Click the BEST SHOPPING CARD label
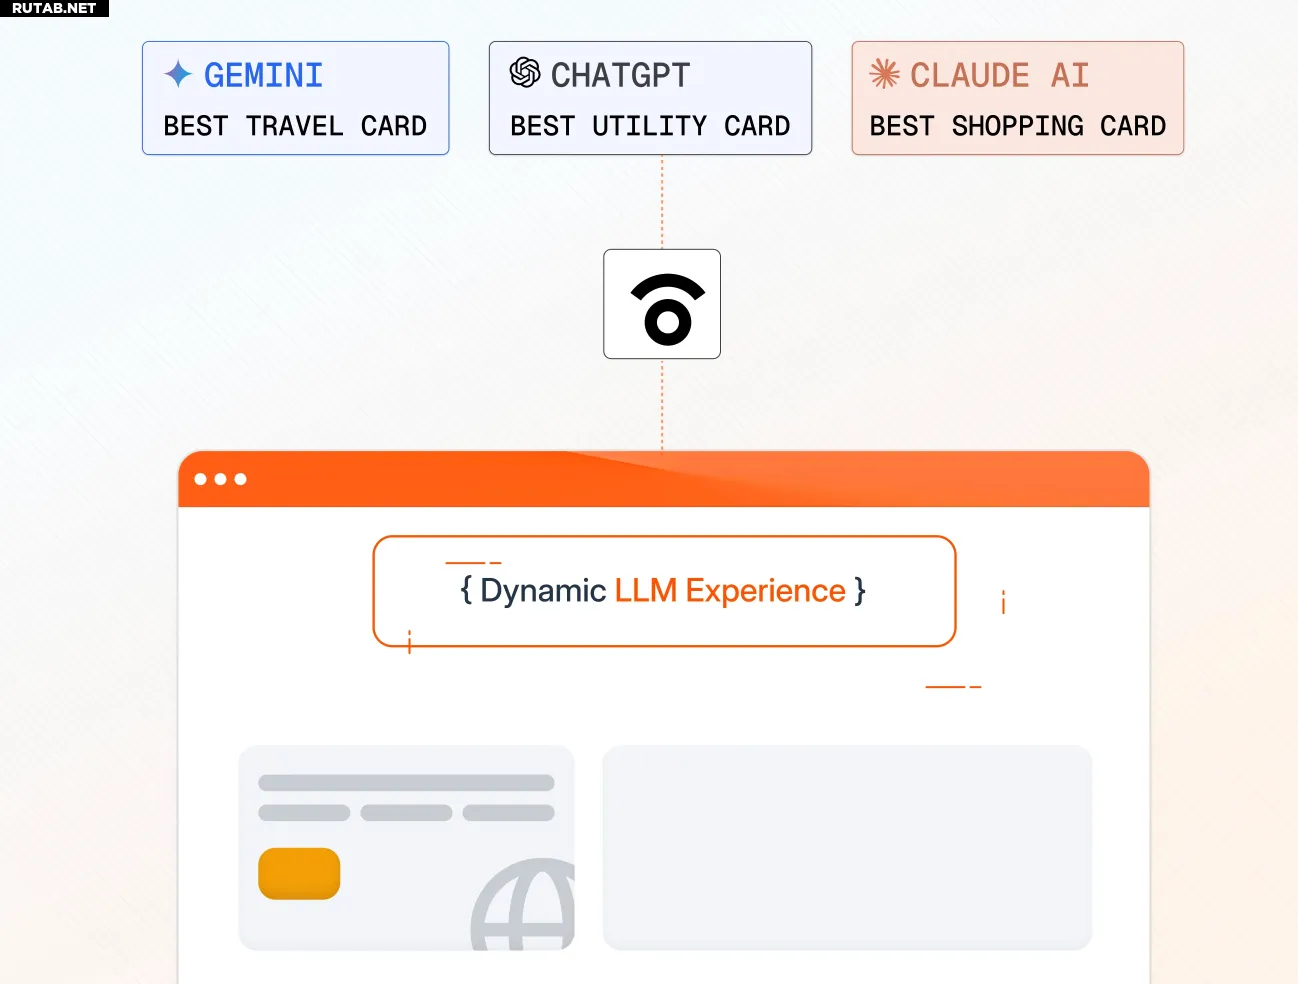The height and width of the screenshot is (984, 1298). (x=1017, y=126)
